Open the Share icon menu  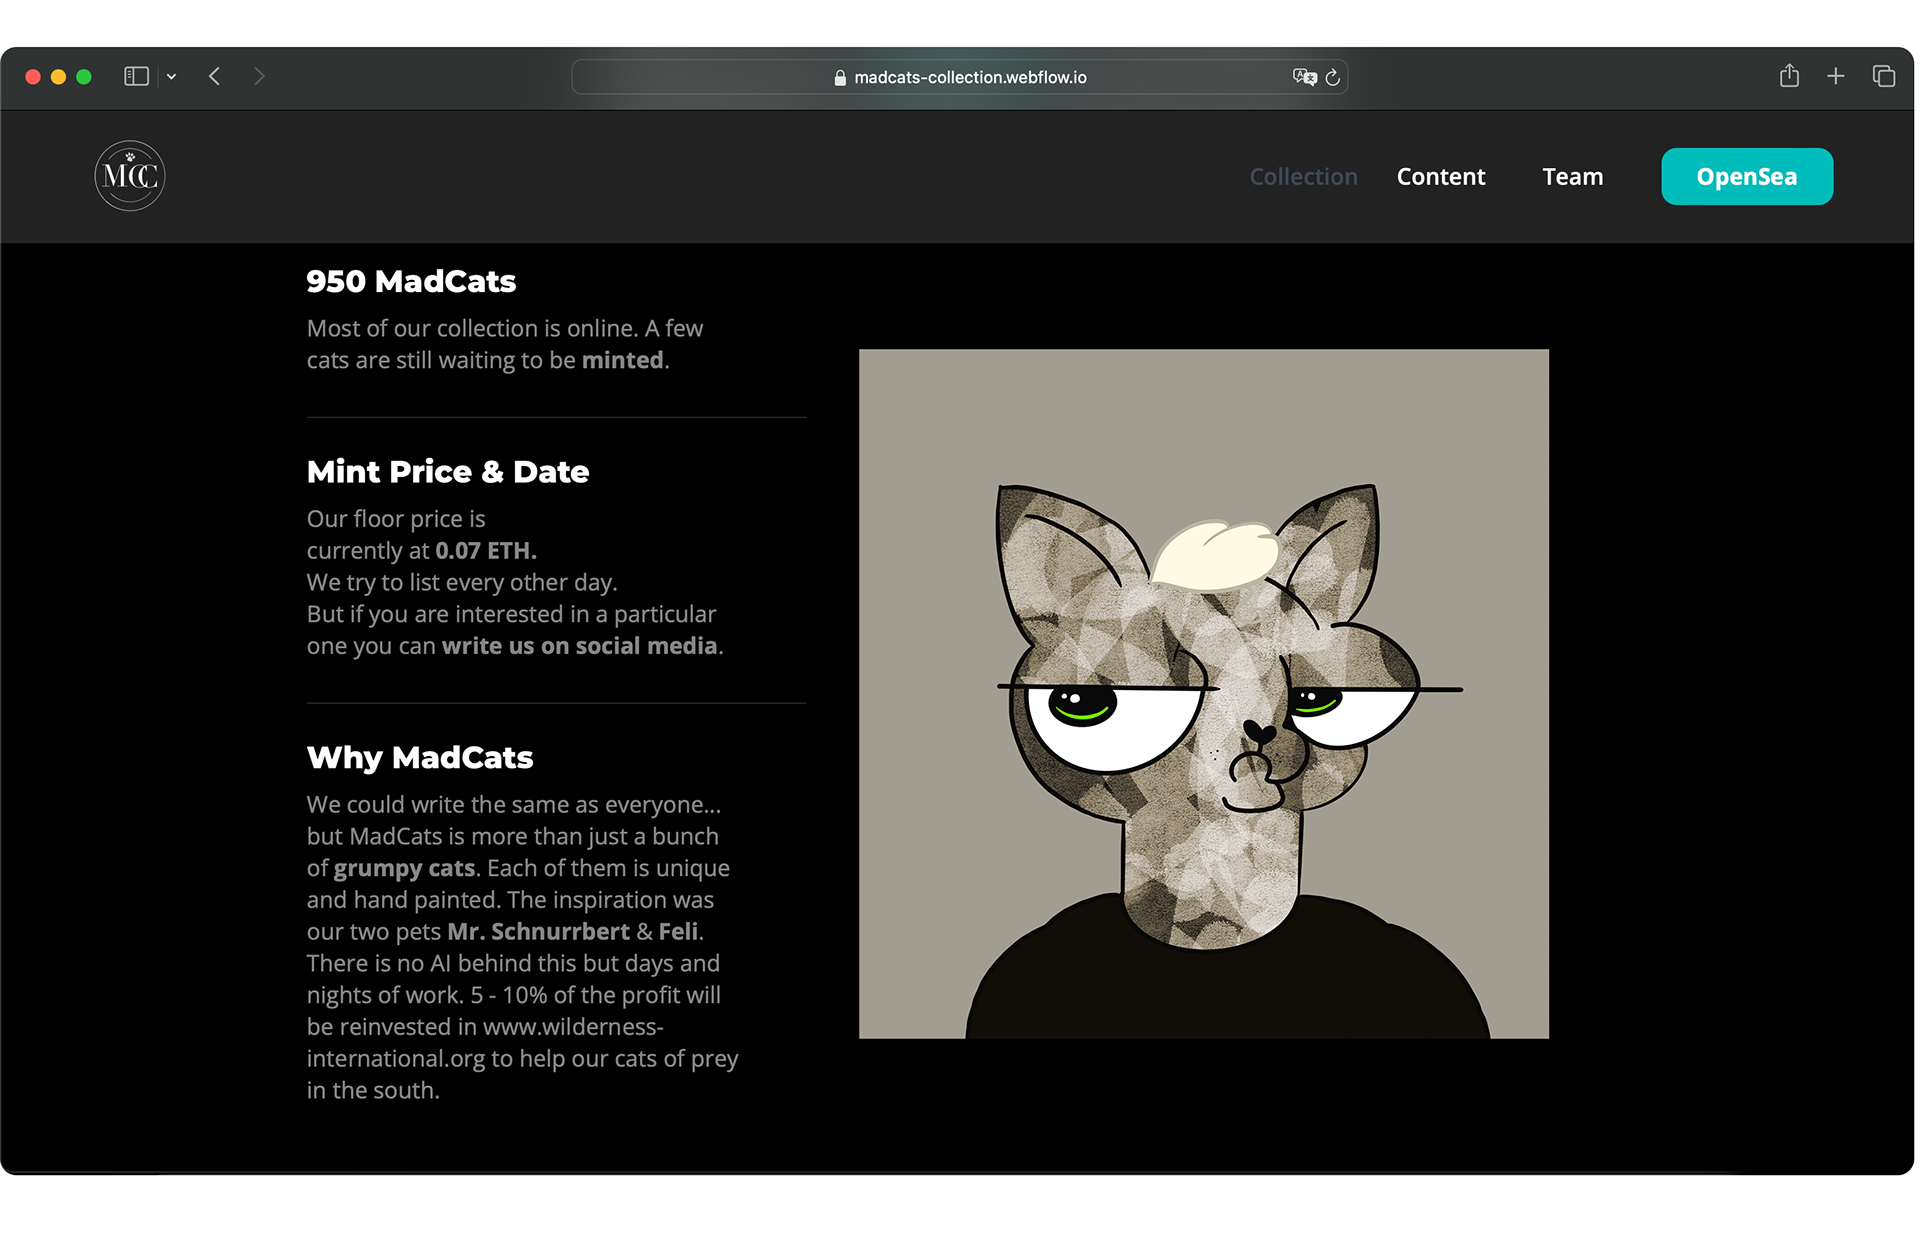[1789, 76]
